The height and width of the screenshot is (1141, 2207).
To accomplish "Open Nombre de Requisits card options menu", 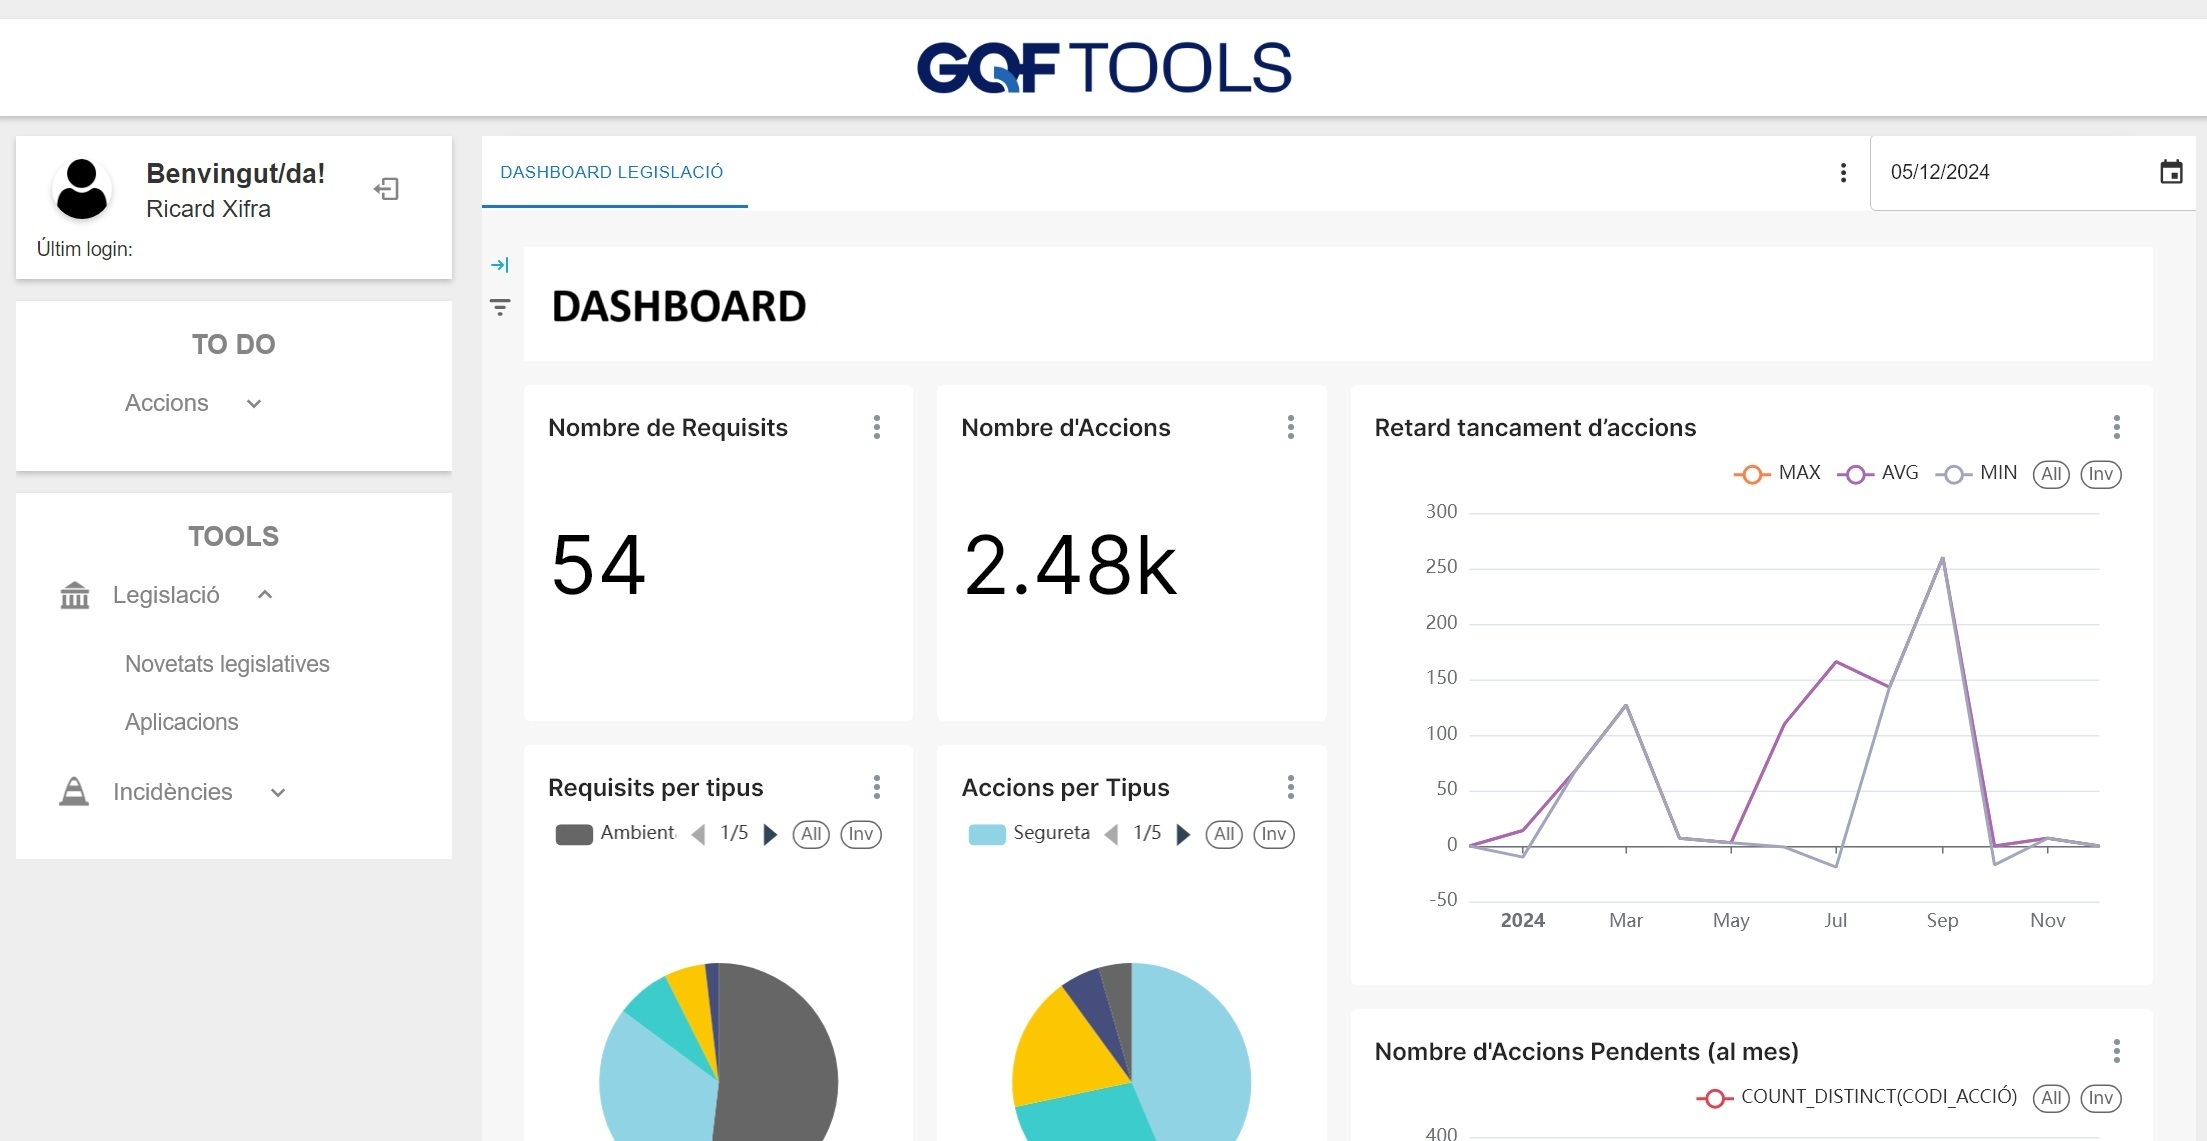I will click(x=877, y=428).
